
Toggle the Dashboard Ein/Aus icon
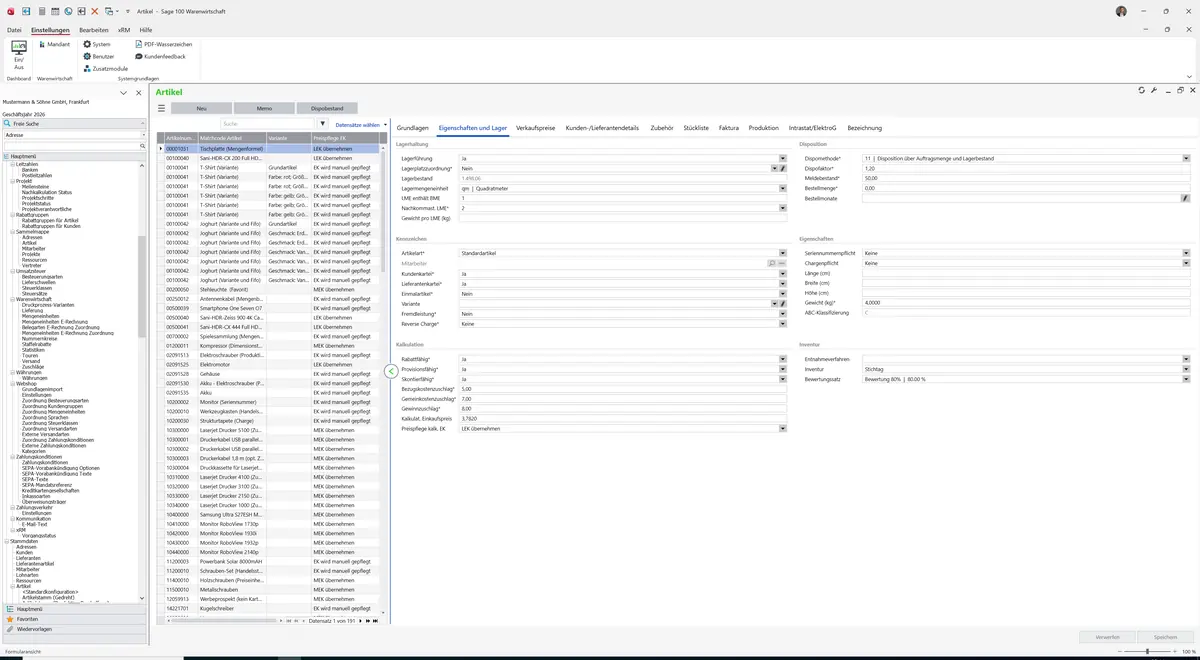click(19, 55)
